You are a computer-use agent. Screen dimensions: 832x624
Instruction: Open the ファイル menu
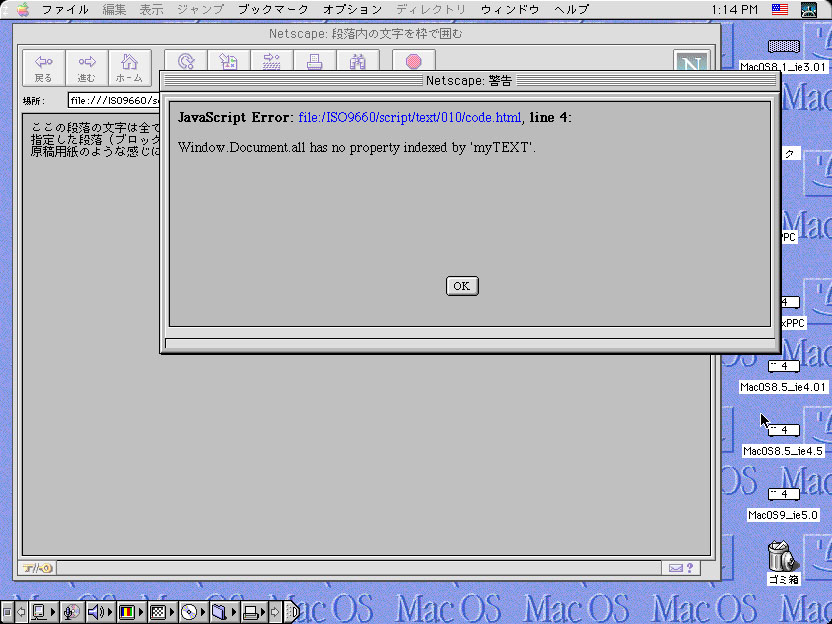tap(65, 10)
